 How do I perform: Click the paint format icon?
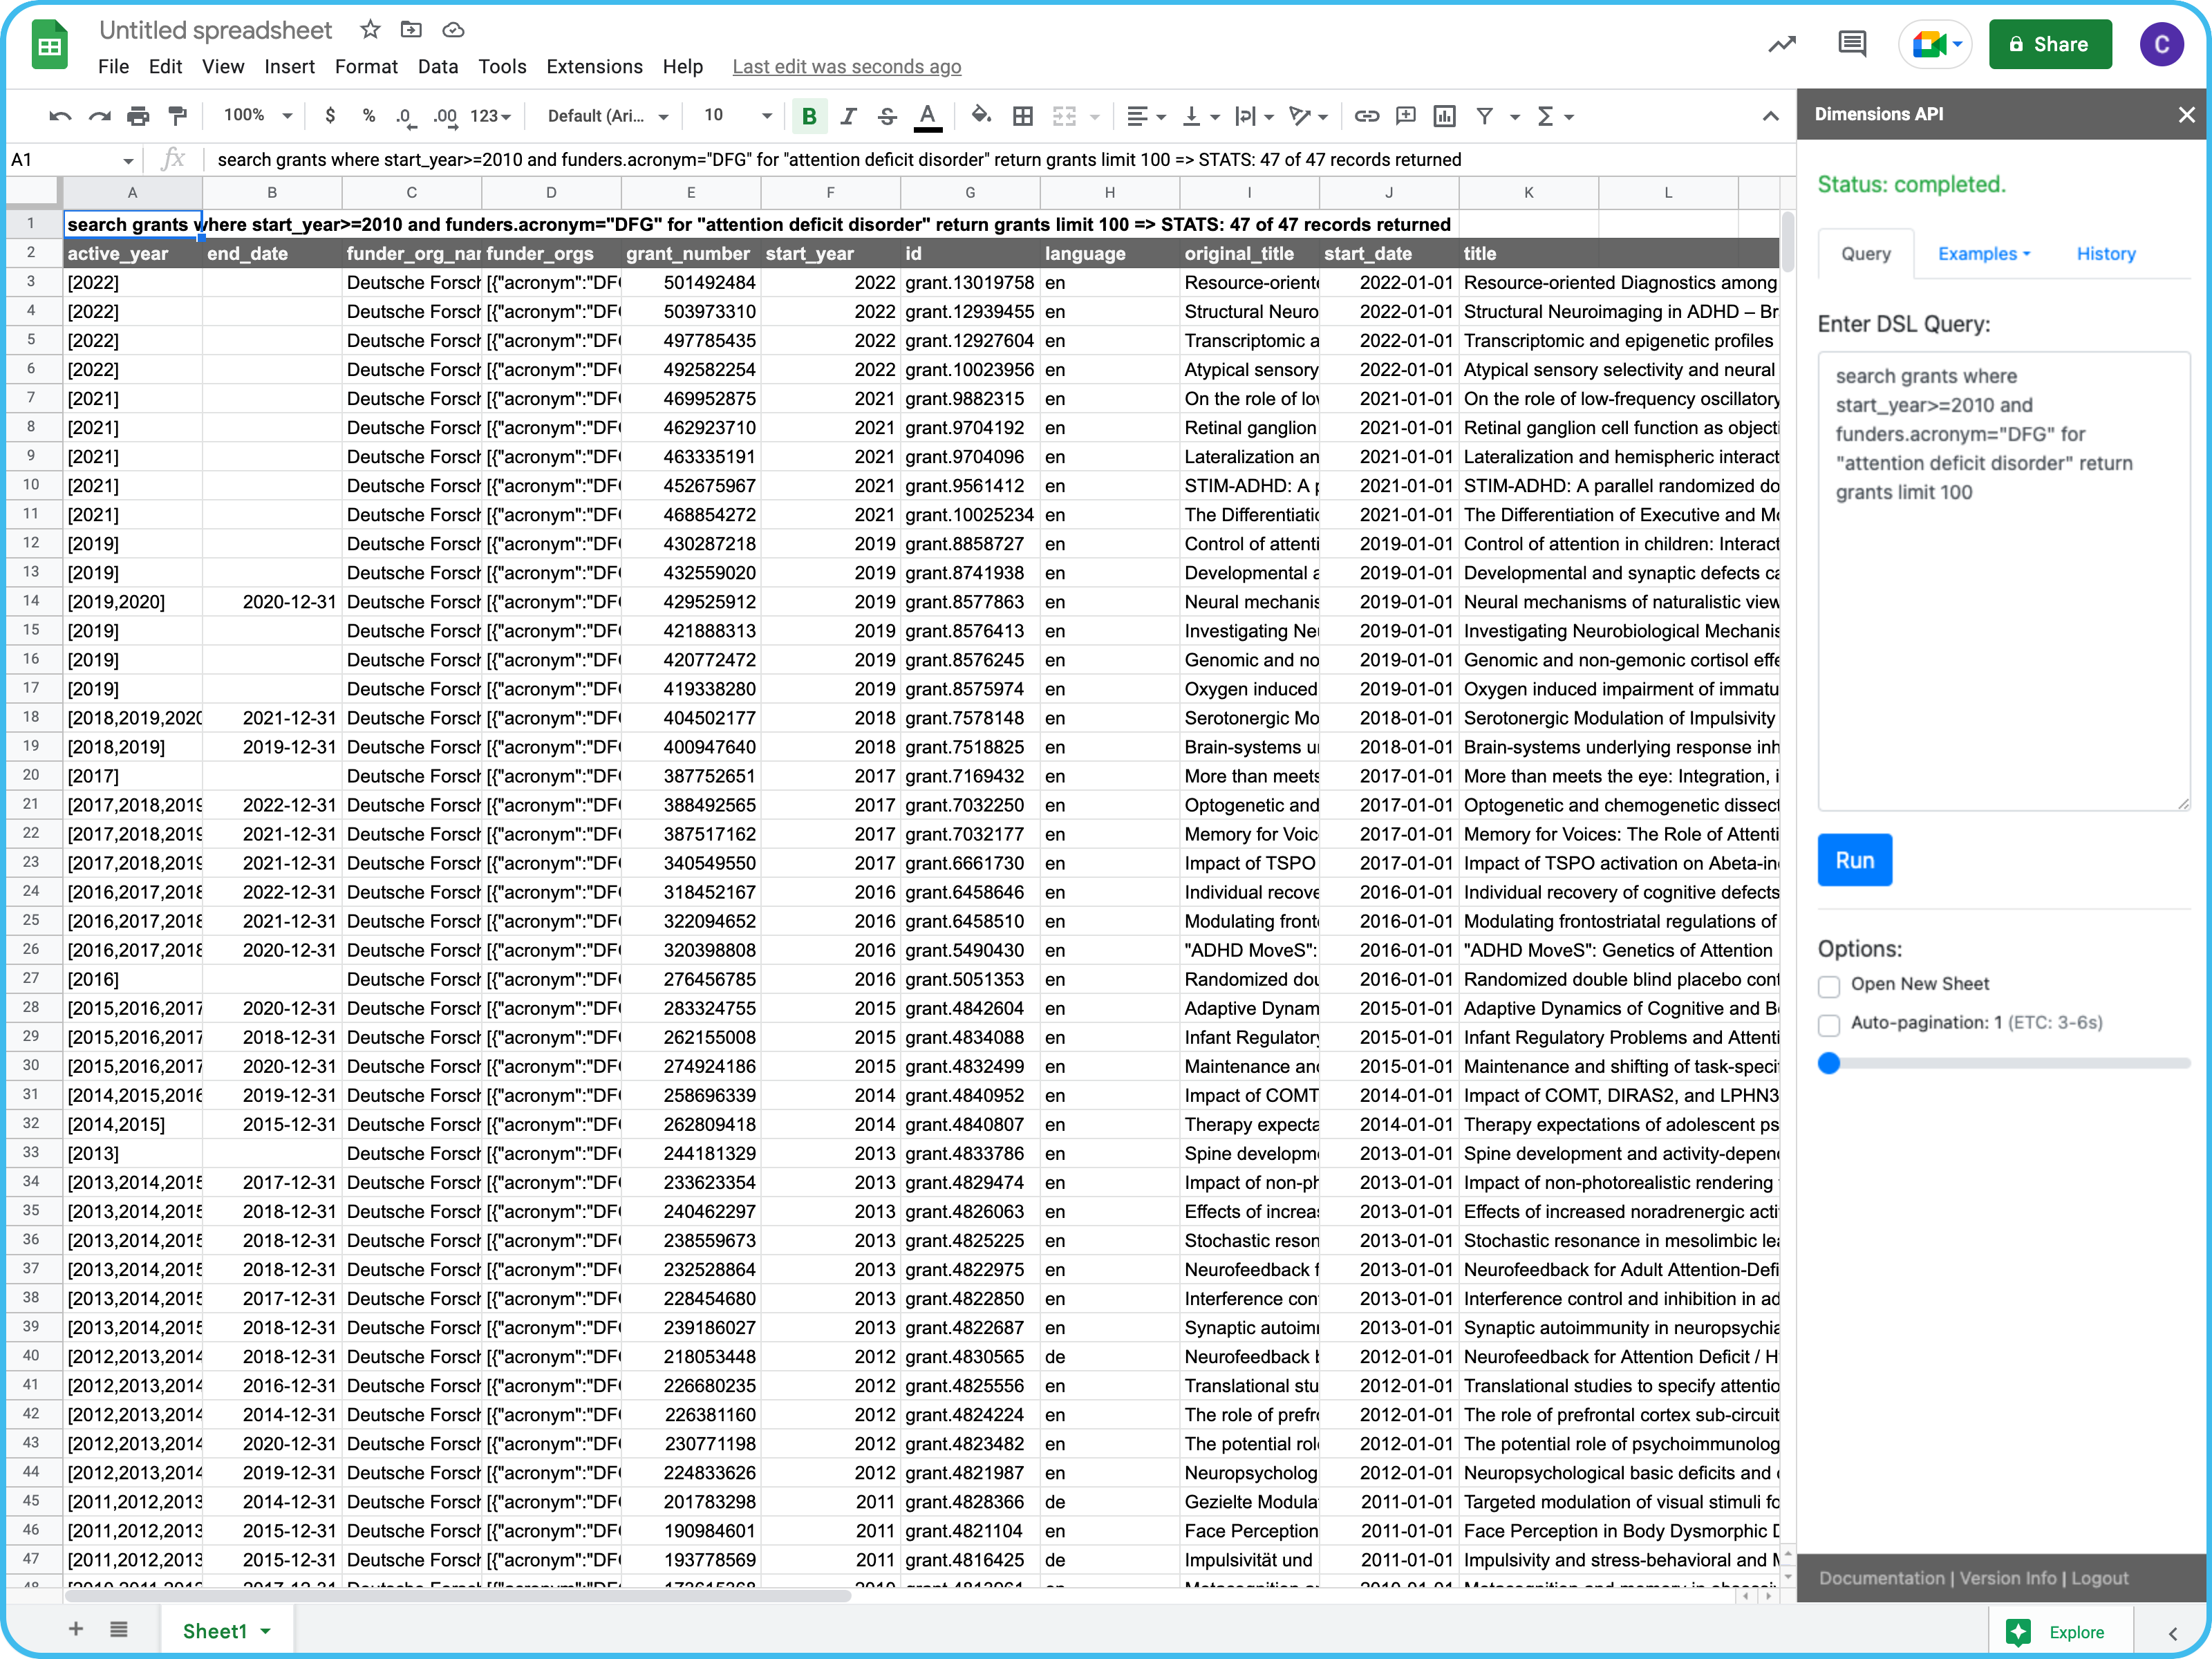tap(177, 116)
